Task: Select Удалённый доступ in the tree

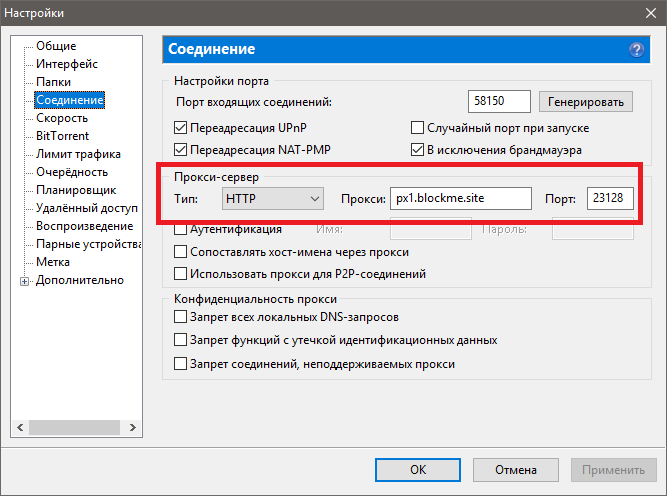Action: 87,208
